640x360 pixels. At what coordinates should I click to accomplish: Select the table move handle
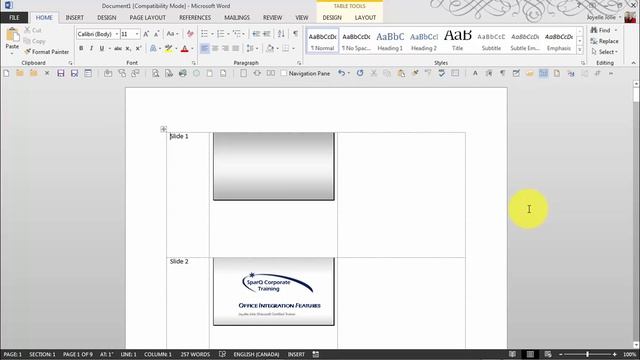(163, 129)
